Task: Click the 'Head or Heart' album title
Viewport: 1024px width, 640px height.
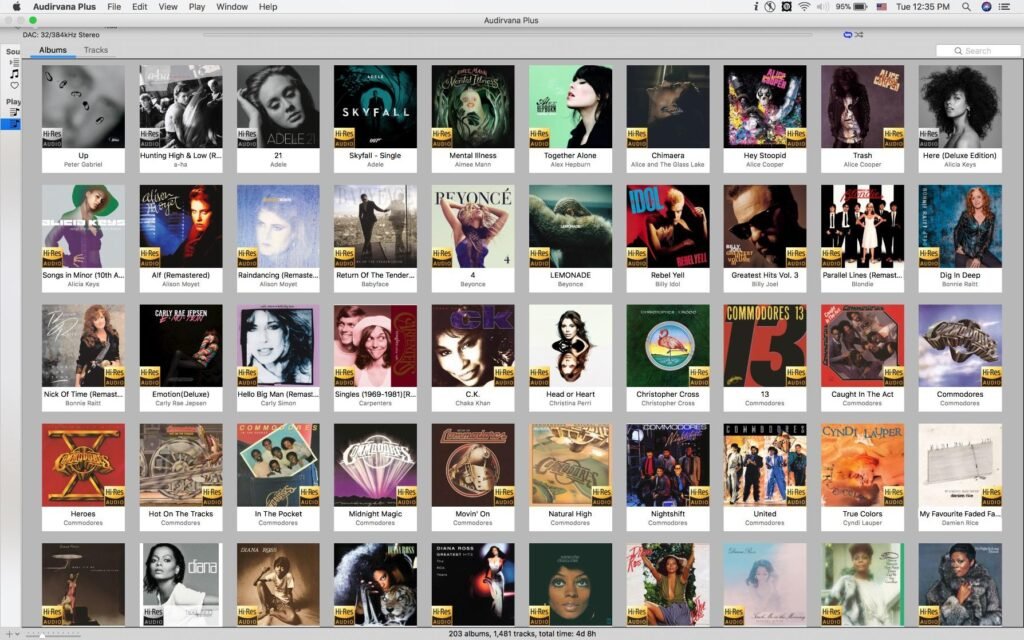Action: tap(570, 394)
